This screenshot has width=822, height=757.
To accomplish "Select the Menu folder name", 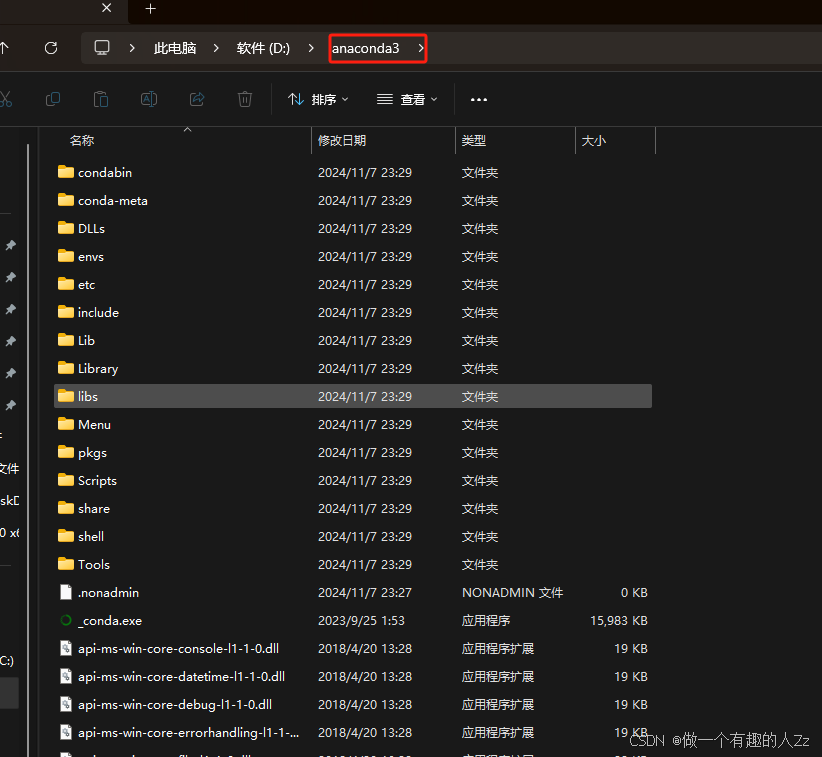I will 94,425.
